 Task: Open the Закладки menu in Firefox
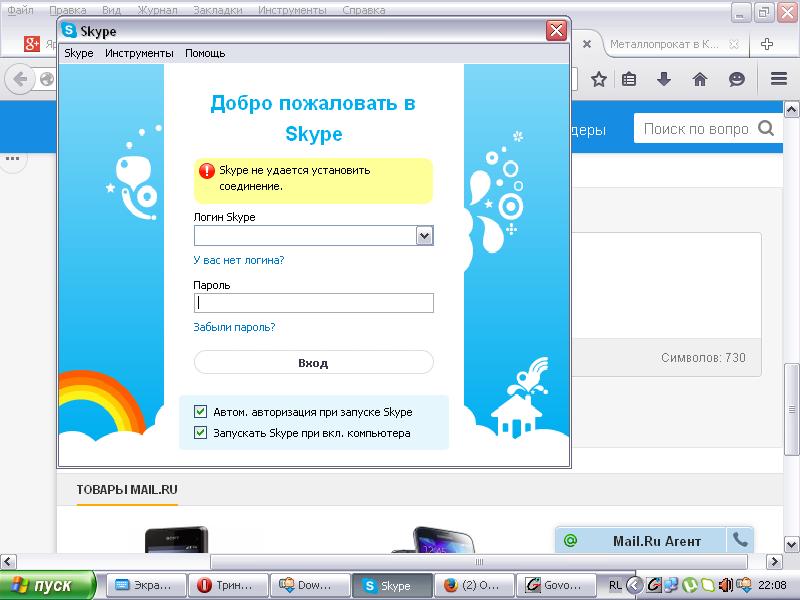[x=218, y=10]
